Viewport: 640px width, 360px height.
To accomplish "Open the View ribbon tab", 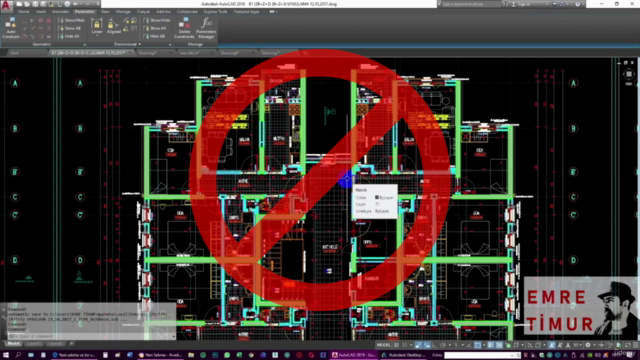I will pos(105,12).
